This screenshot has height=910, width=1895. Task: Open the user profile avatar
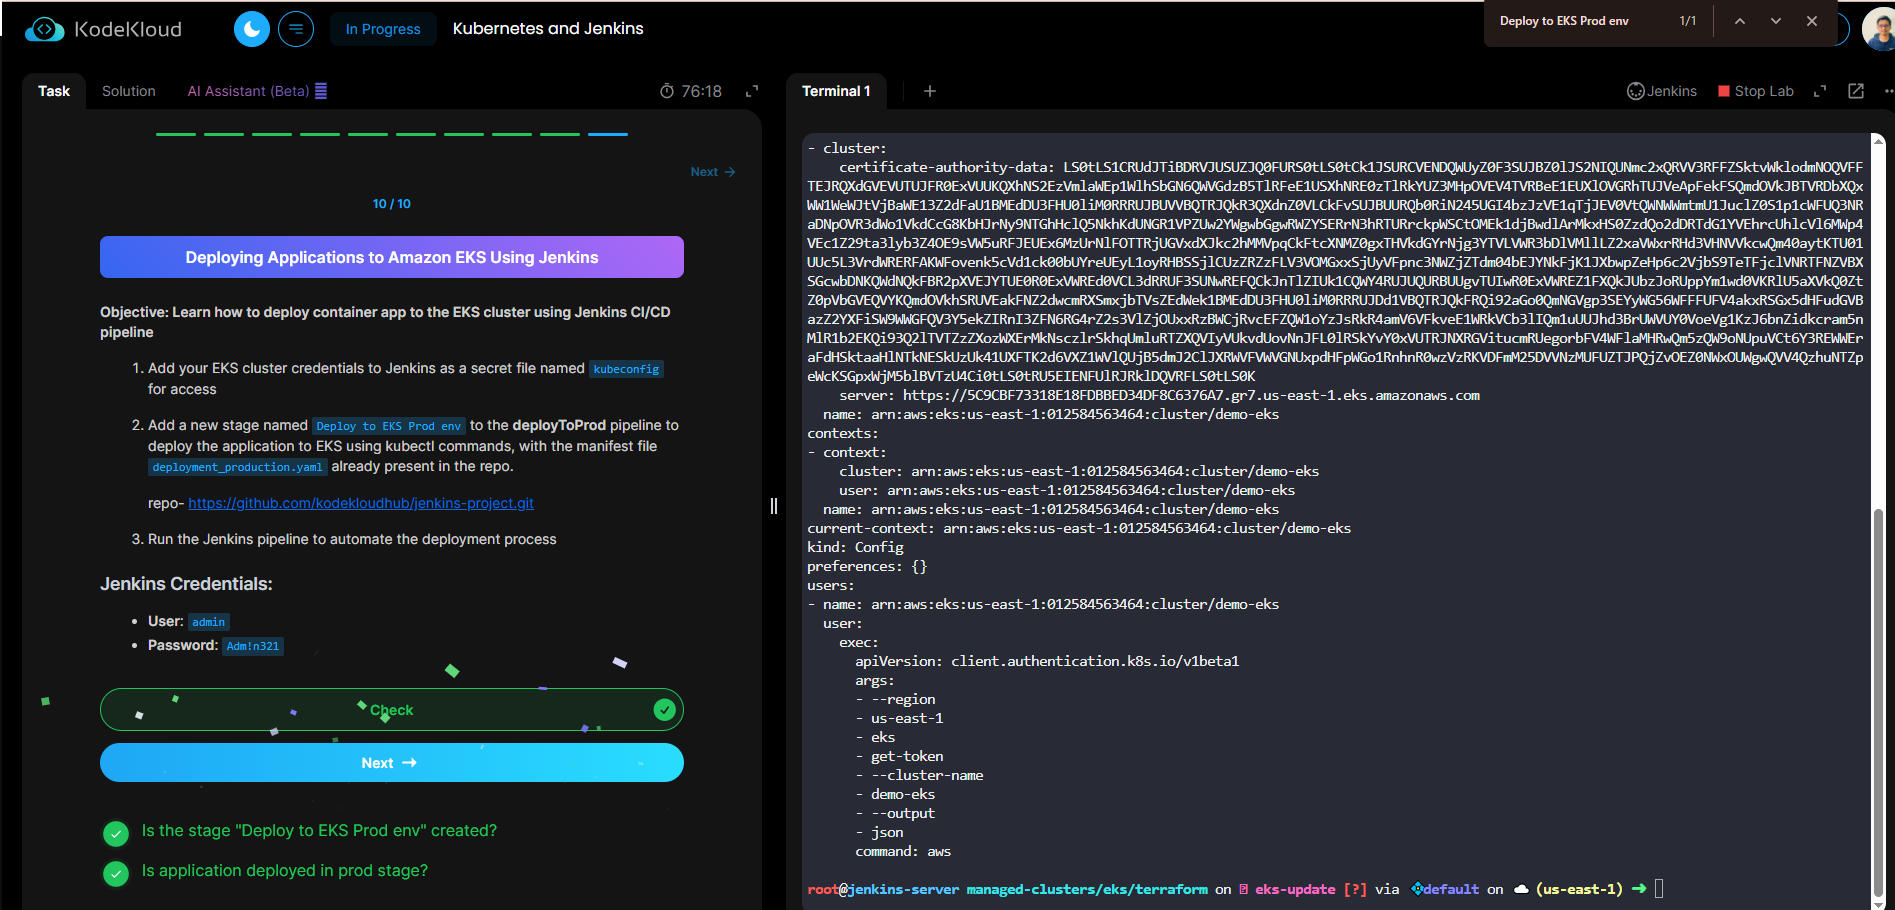(x=1878, y=29)
